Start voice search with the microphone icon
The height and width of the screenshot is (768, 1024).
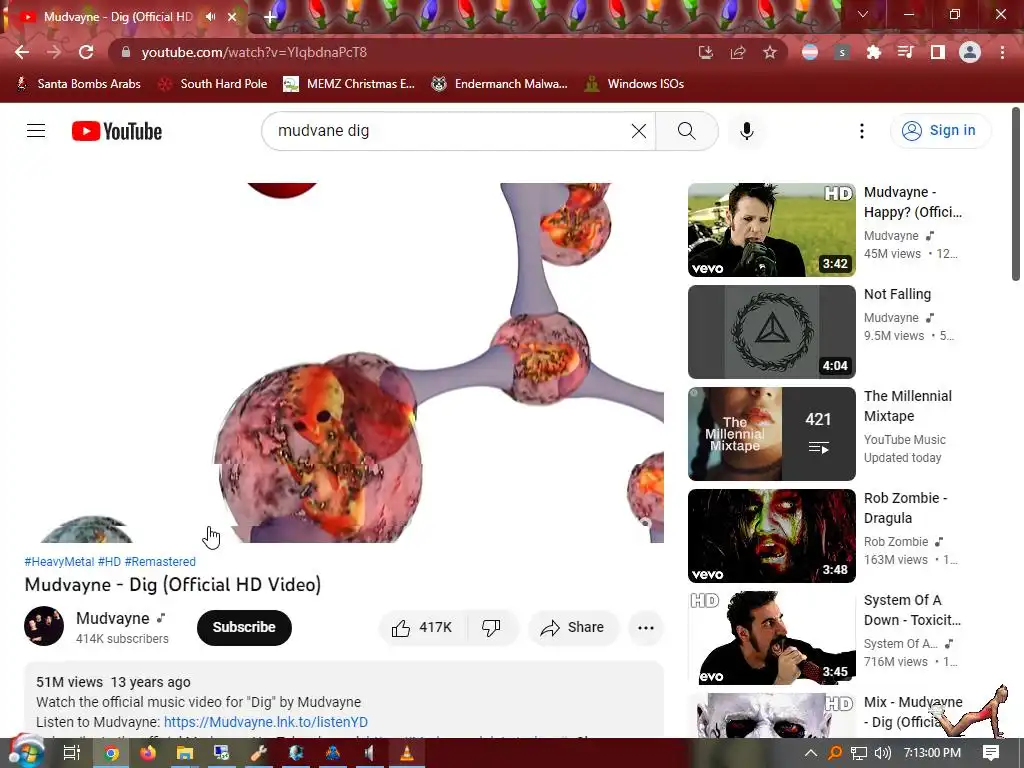746,131
